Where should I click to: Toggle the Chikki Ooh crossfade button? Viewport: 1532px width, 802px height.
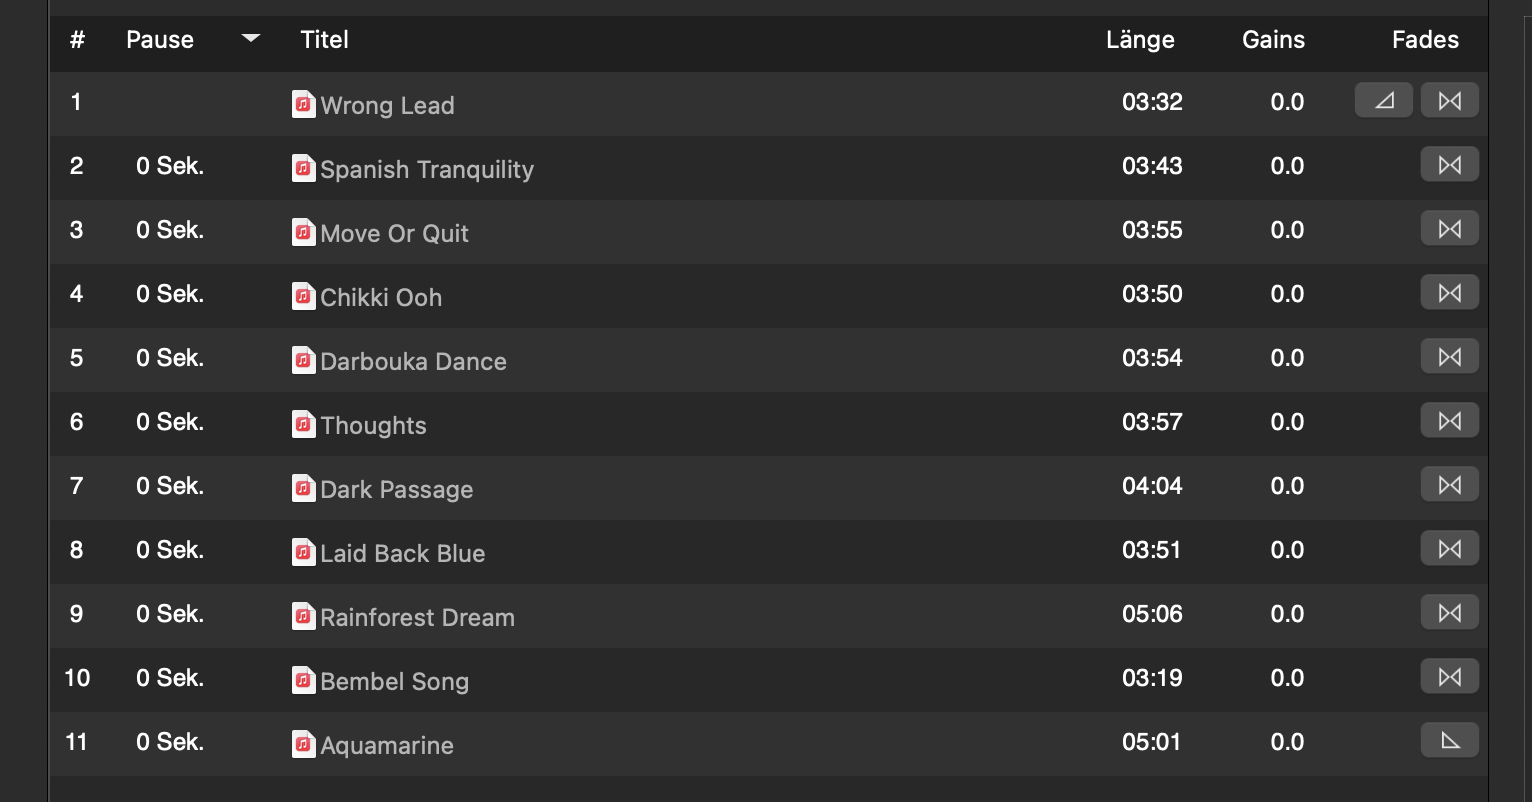pos(1449,293)
